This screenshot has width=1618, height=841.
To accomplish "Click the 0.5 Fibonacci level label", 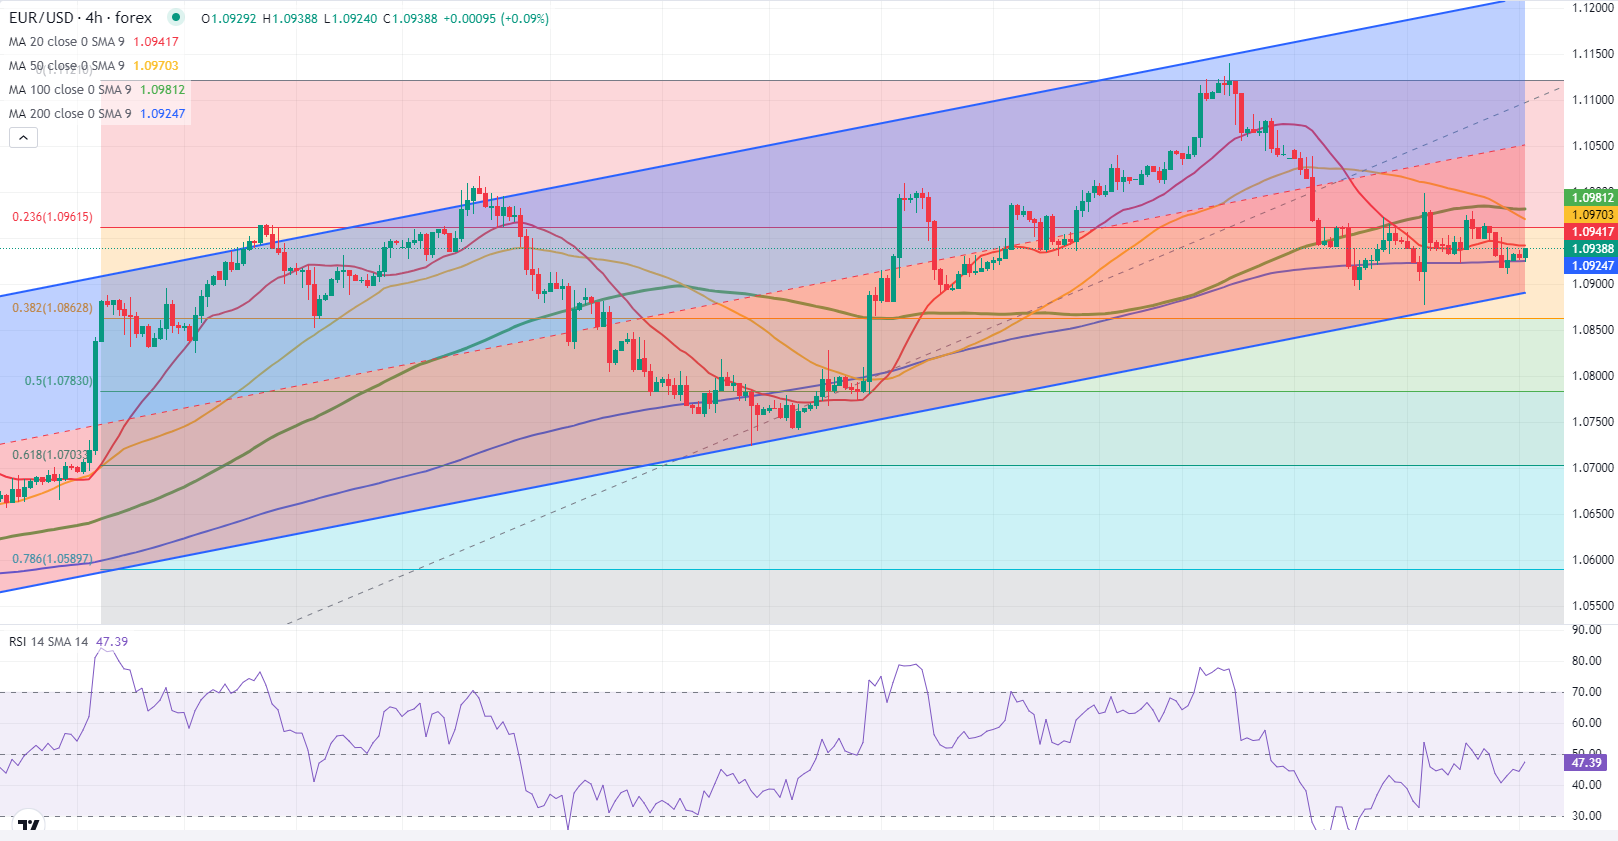I will pyautogui.click(x=58, y=381).
